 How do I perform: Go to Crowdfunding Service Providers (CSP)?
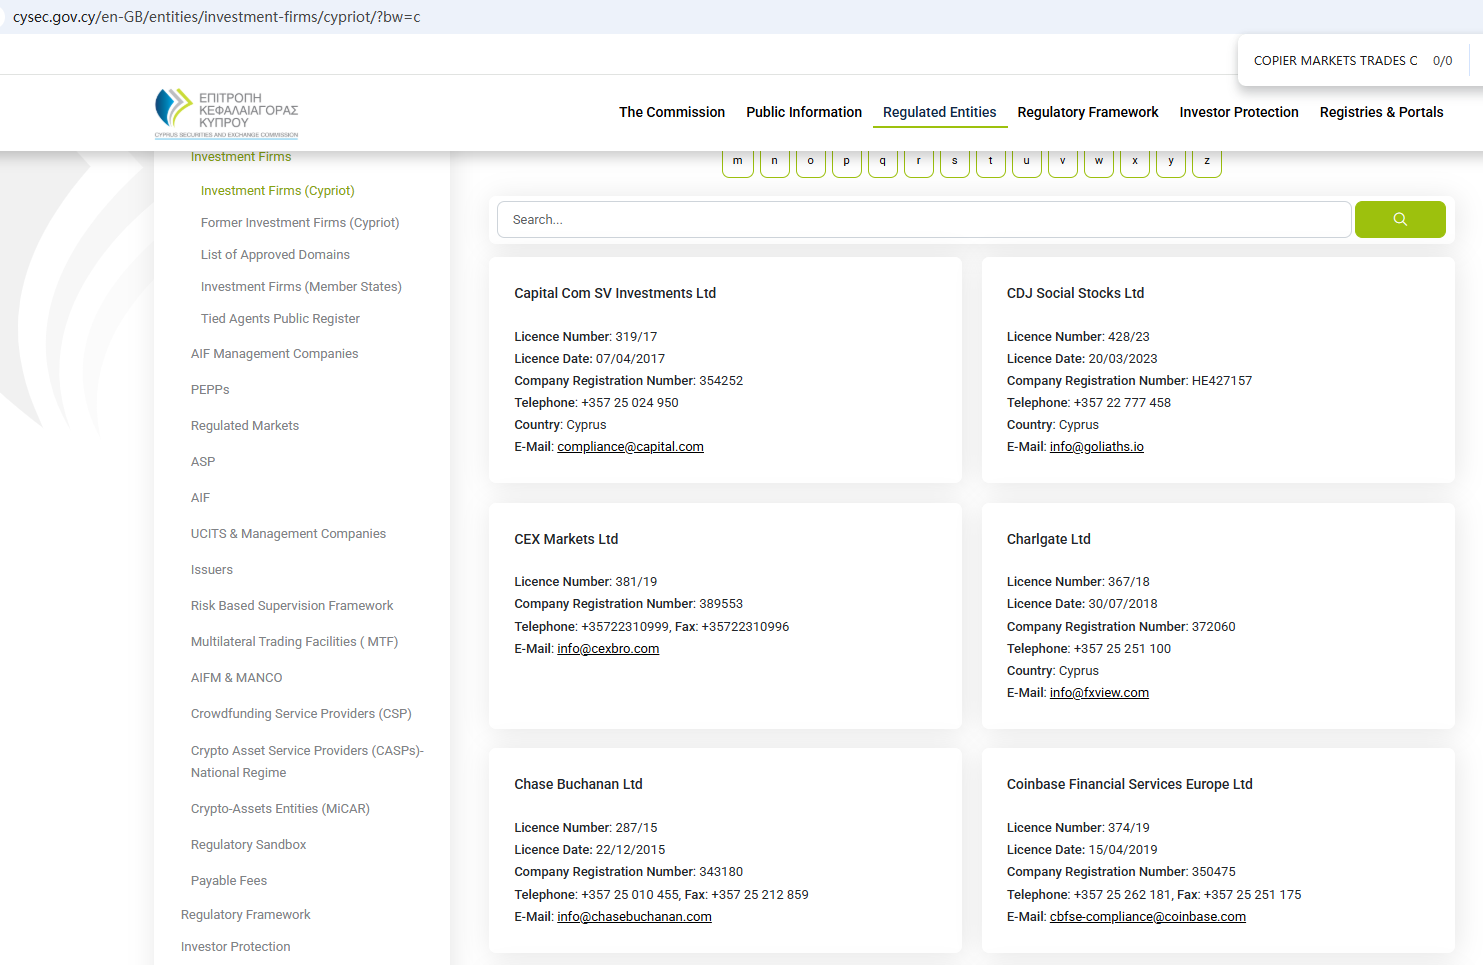[301, 714]
